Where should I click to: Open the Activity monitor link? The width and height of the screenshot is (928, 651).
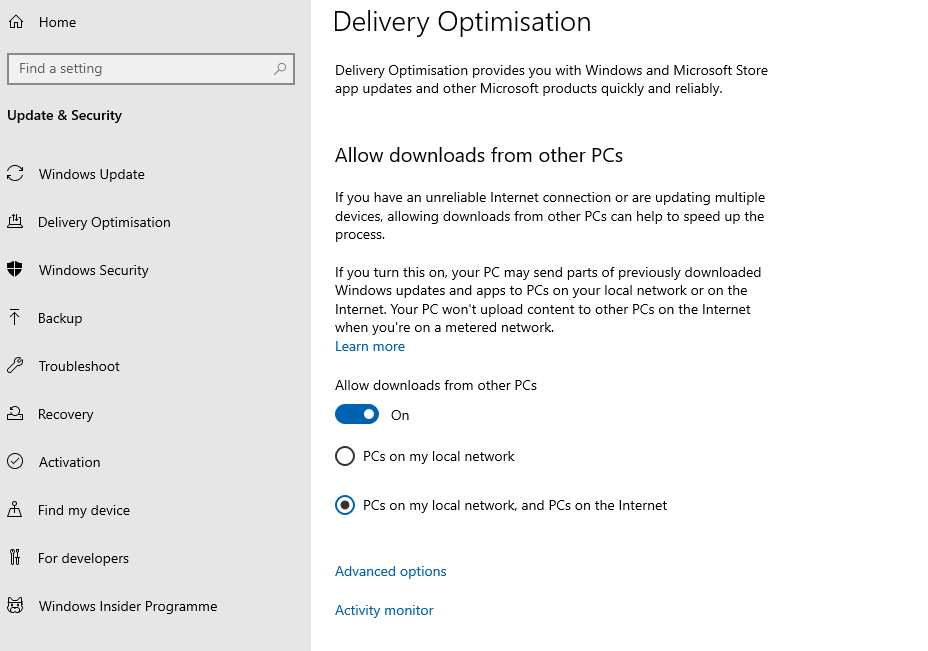point(384,611)
